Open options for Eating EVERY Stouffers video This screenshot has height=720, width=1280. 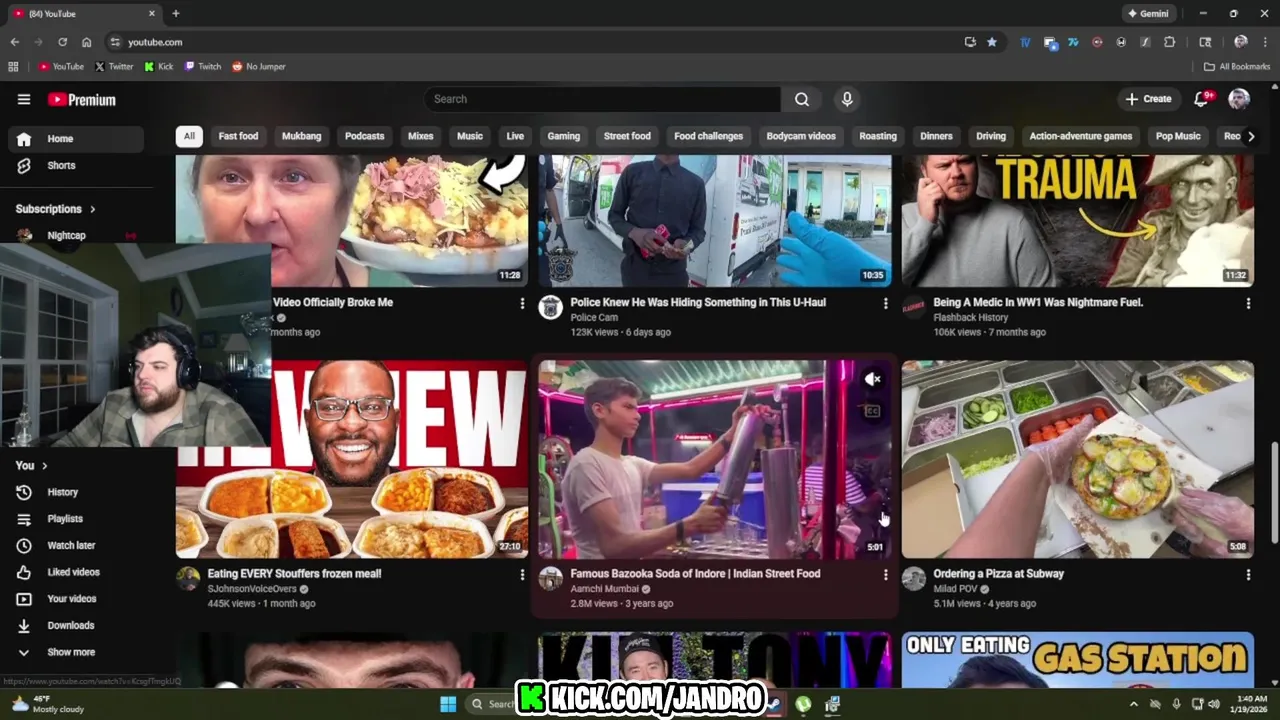522,575
